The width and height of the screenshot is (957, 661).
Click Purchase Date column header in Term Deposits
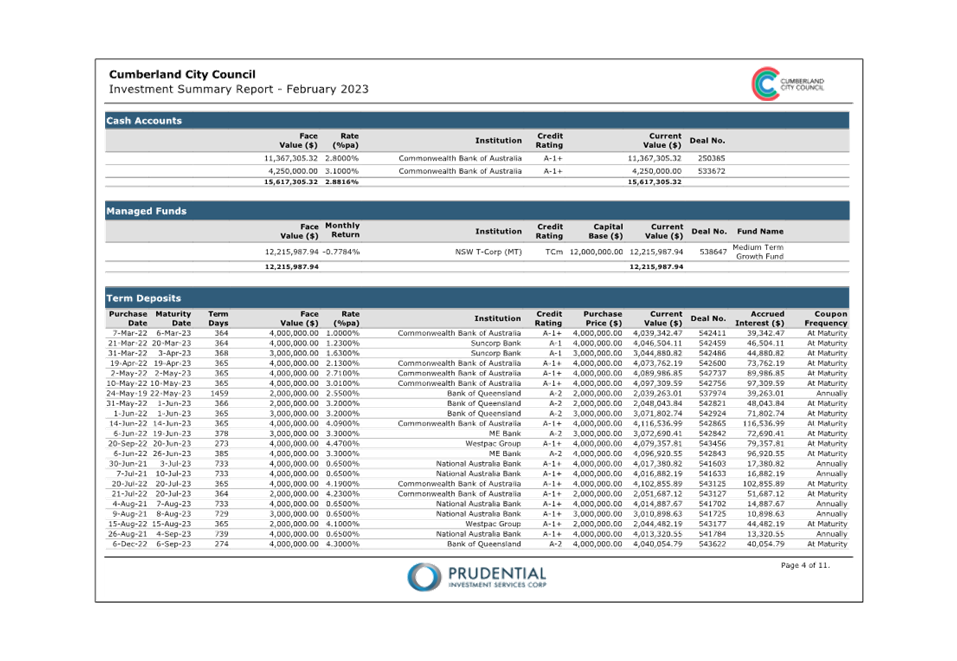pos(128,318)
